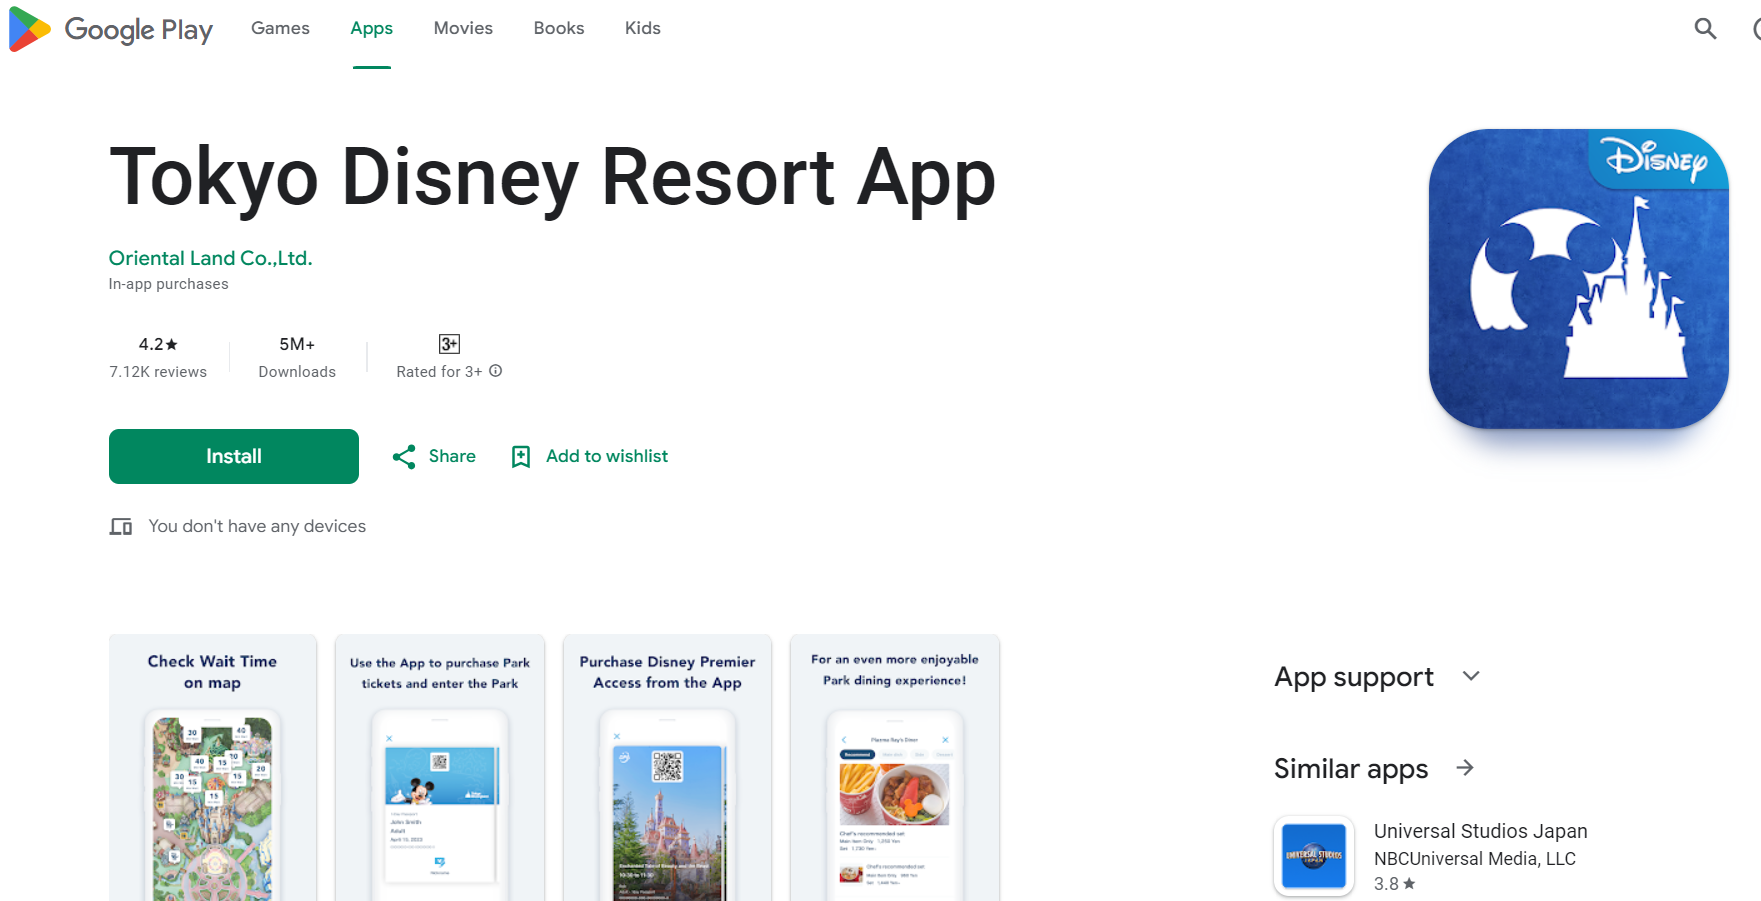Click the green Install button
The image size is (1761, 901).
234,456
